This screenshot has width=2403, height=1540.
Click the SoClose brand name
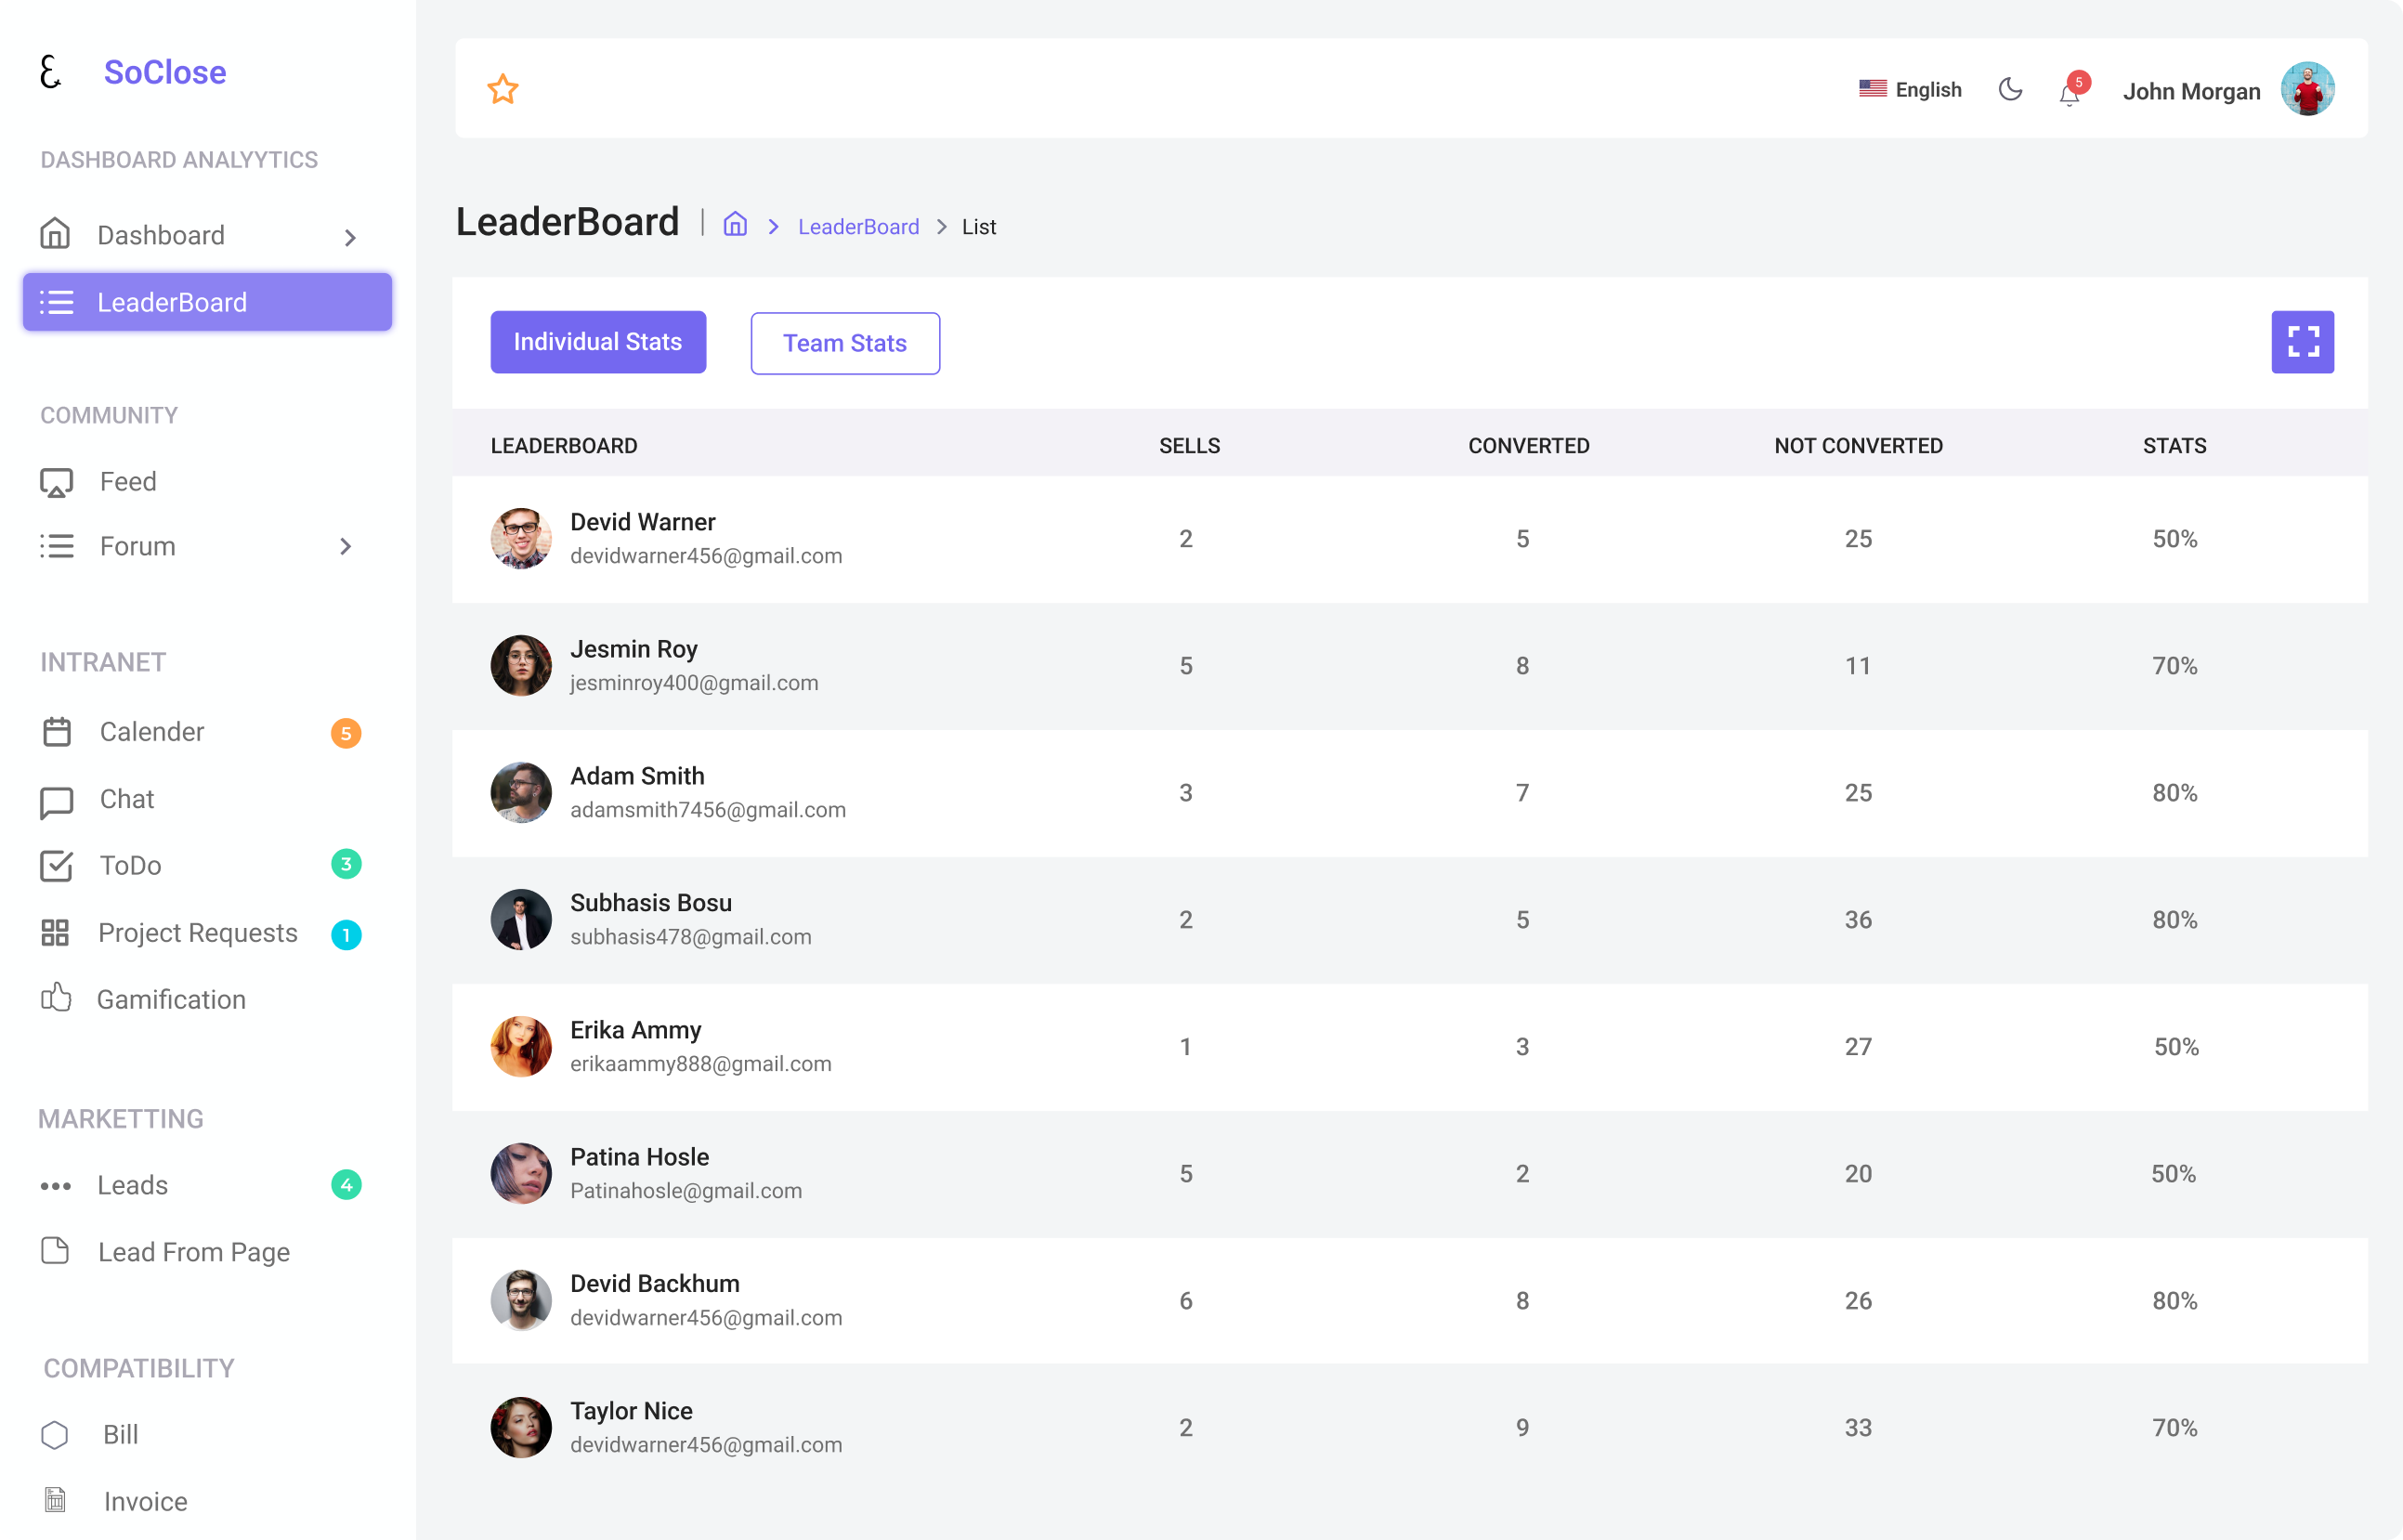pyautogui.click(x=165, y=72)
